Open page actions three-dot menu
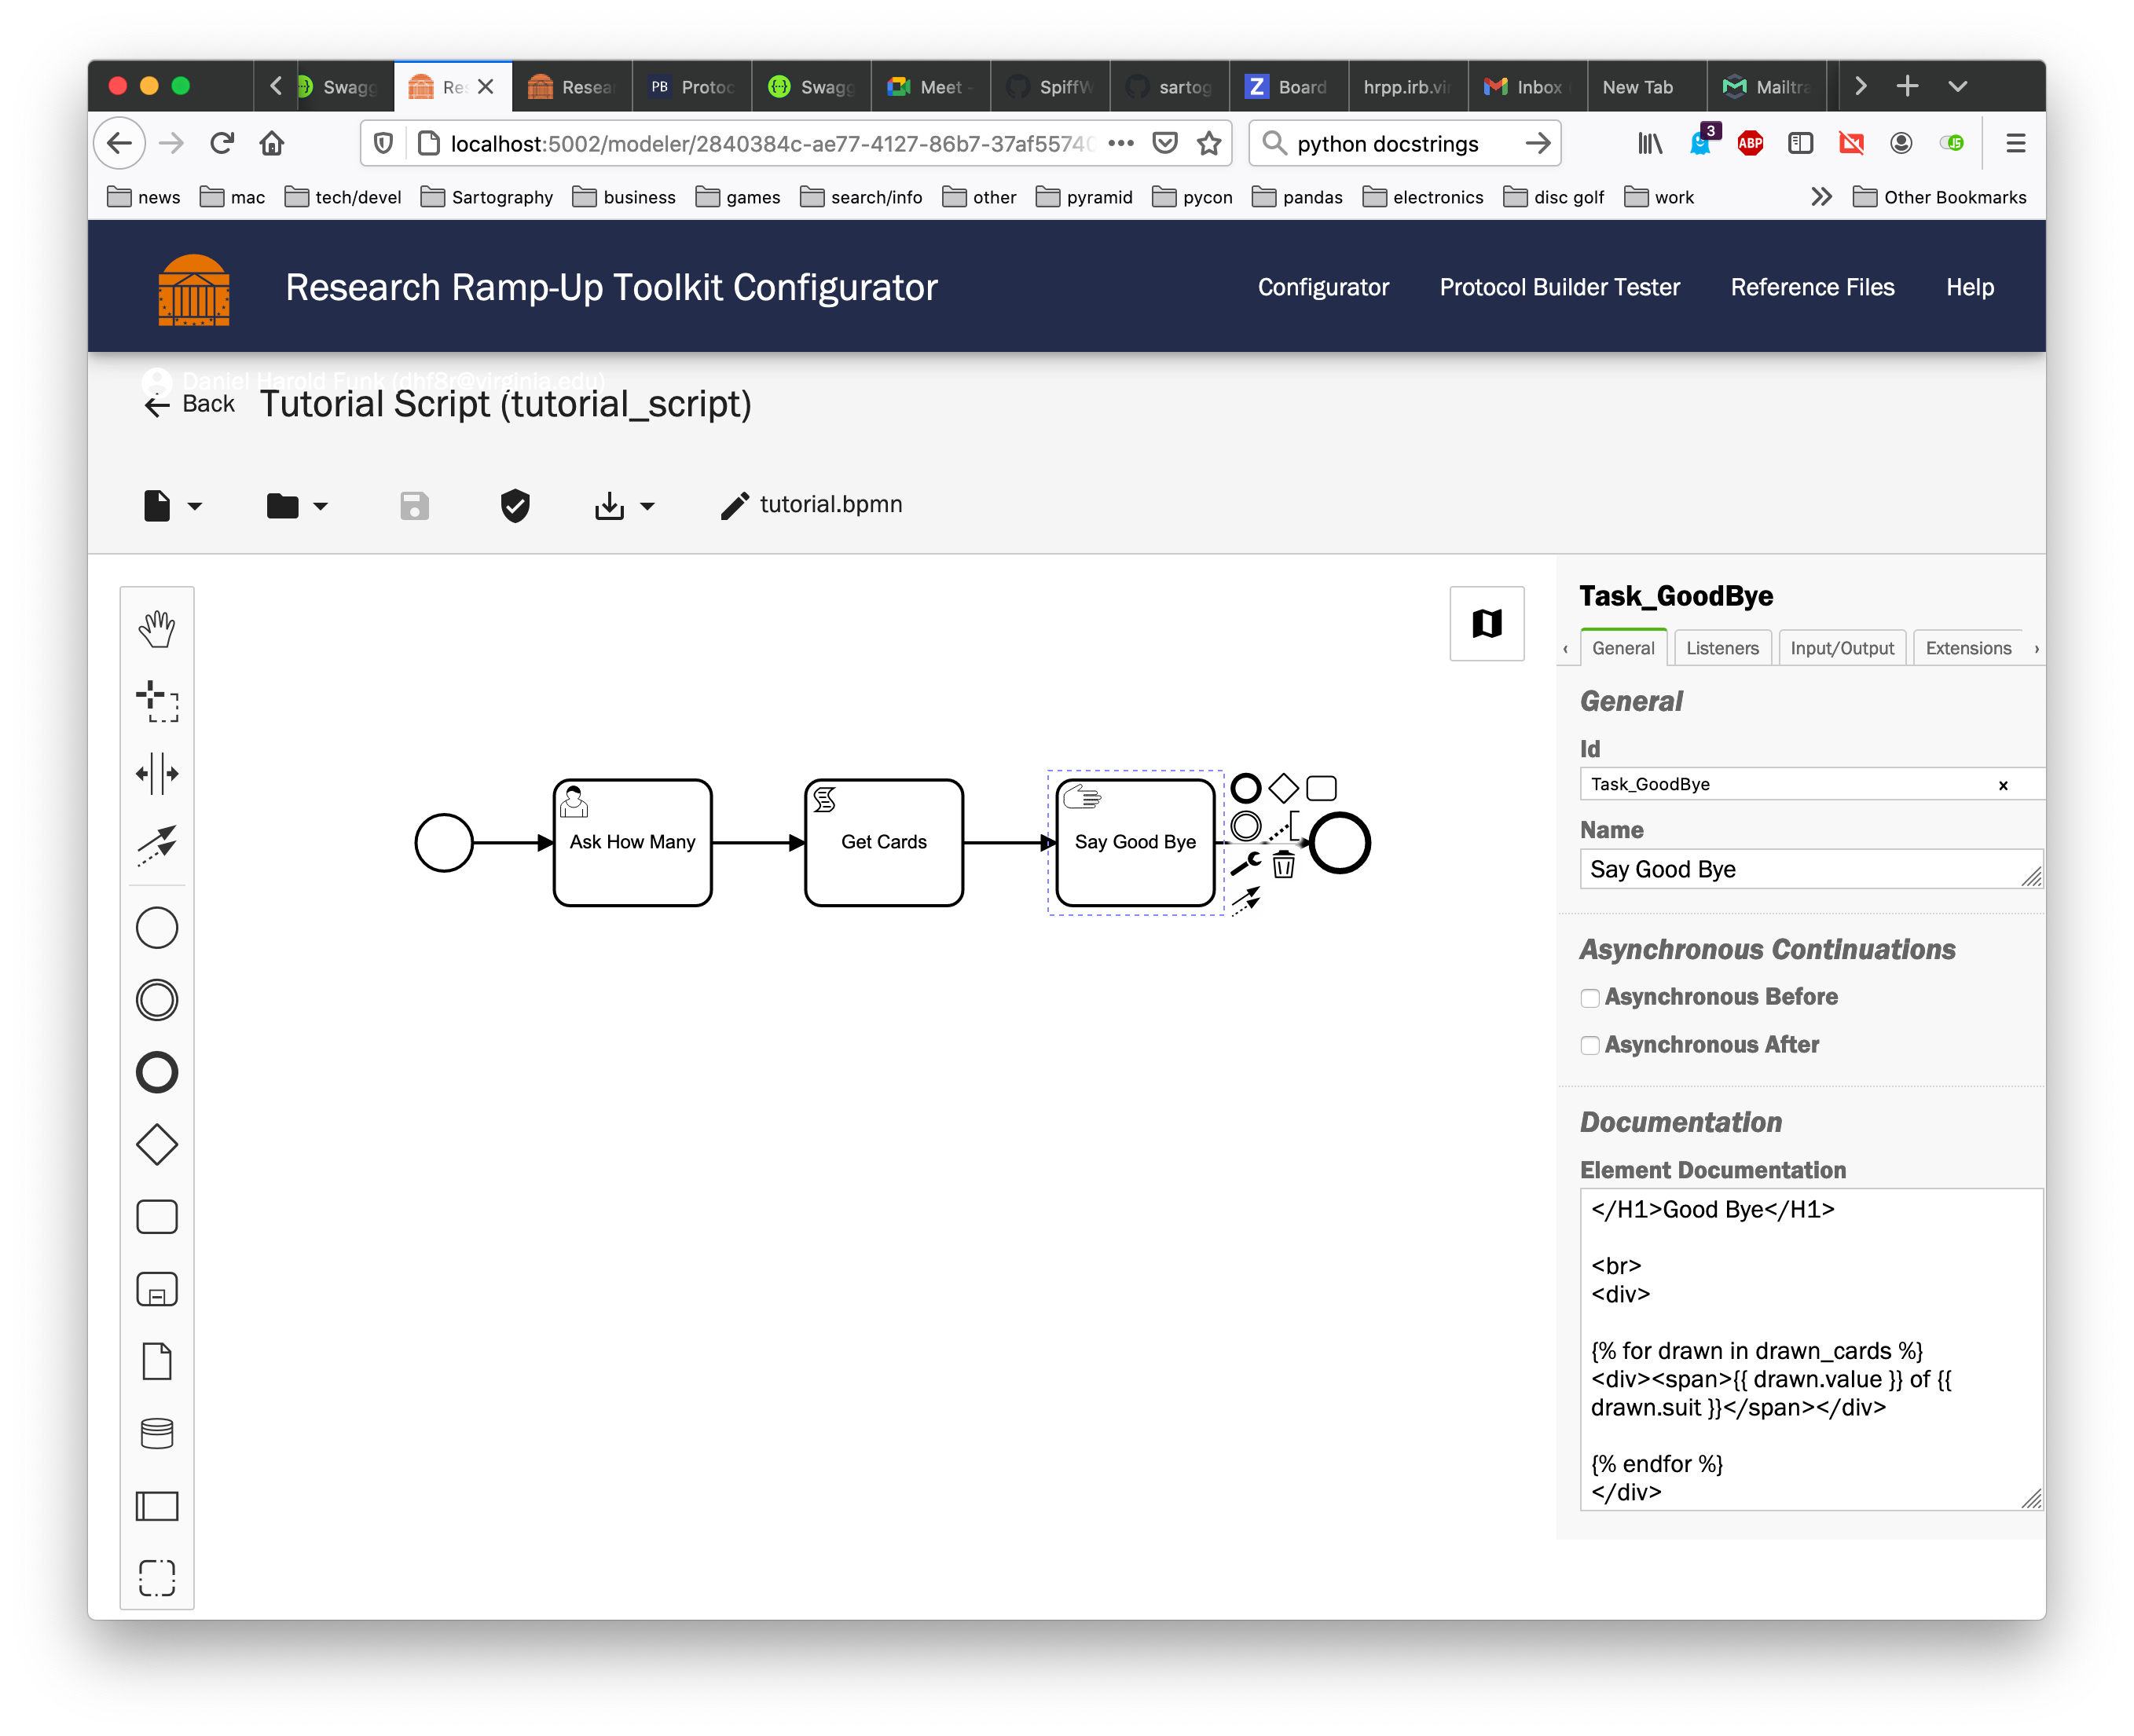The width and height of the screenshot is (2134, 1736). pyautogui.click(x=1121, y=143)
